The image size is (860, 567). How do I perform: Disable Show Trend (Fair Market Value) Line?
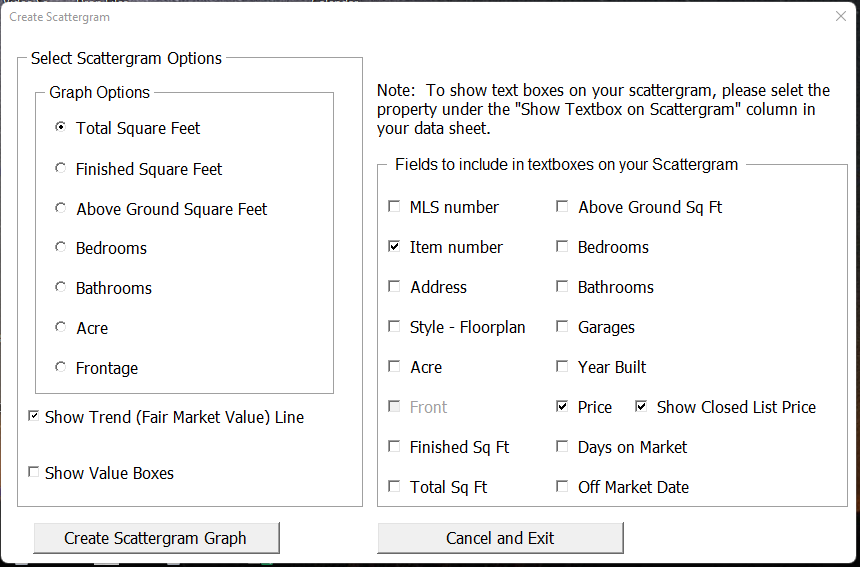[x=34, y=417]
